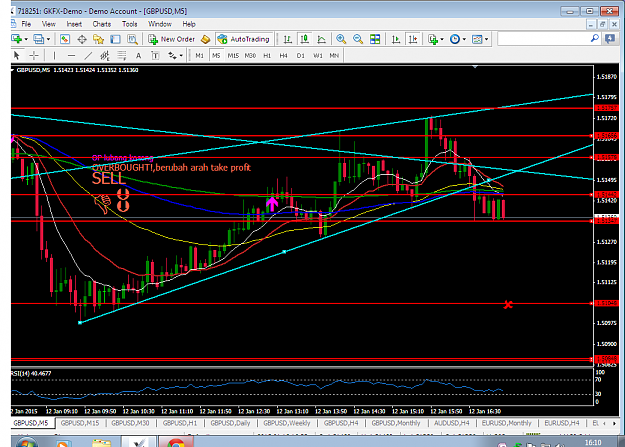Image resolution: width=625 pixels, height=447 pixels.
Task: Expand the Templates dropdown arrow
Action: point(487,39)
